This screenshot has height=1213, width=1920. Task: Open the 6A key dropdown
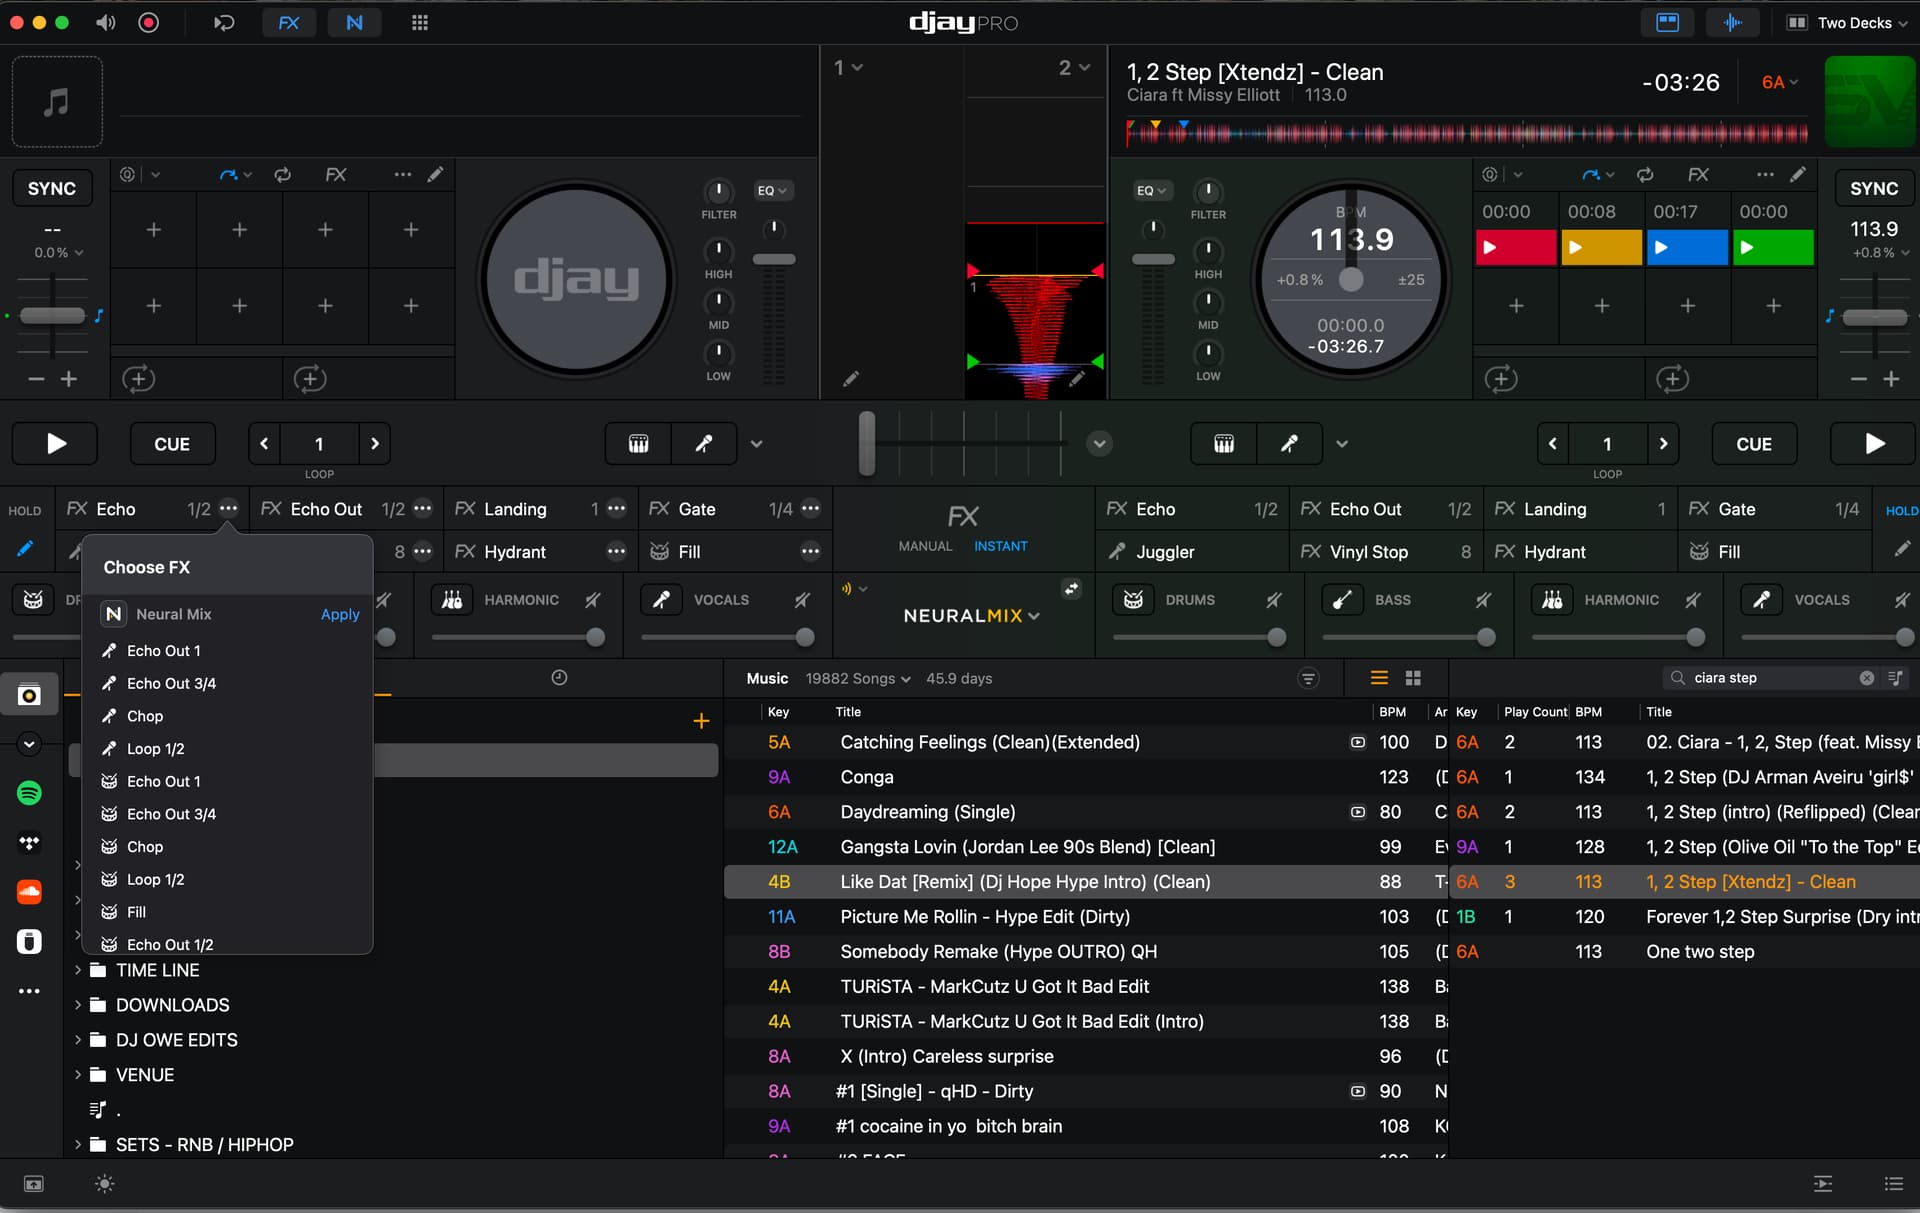pyautogui.click(x=1779, y=82)
